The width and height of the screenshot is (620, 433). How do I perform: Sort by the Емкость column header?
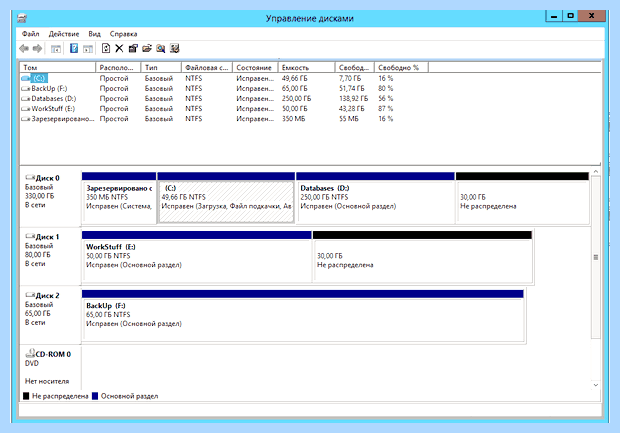coord(306,68)
